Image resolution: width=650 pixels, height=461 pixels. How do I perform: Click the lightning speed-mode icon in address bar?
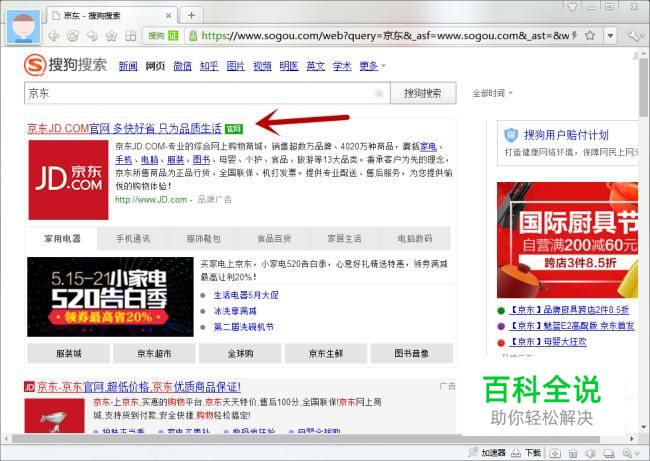(575, 36)
